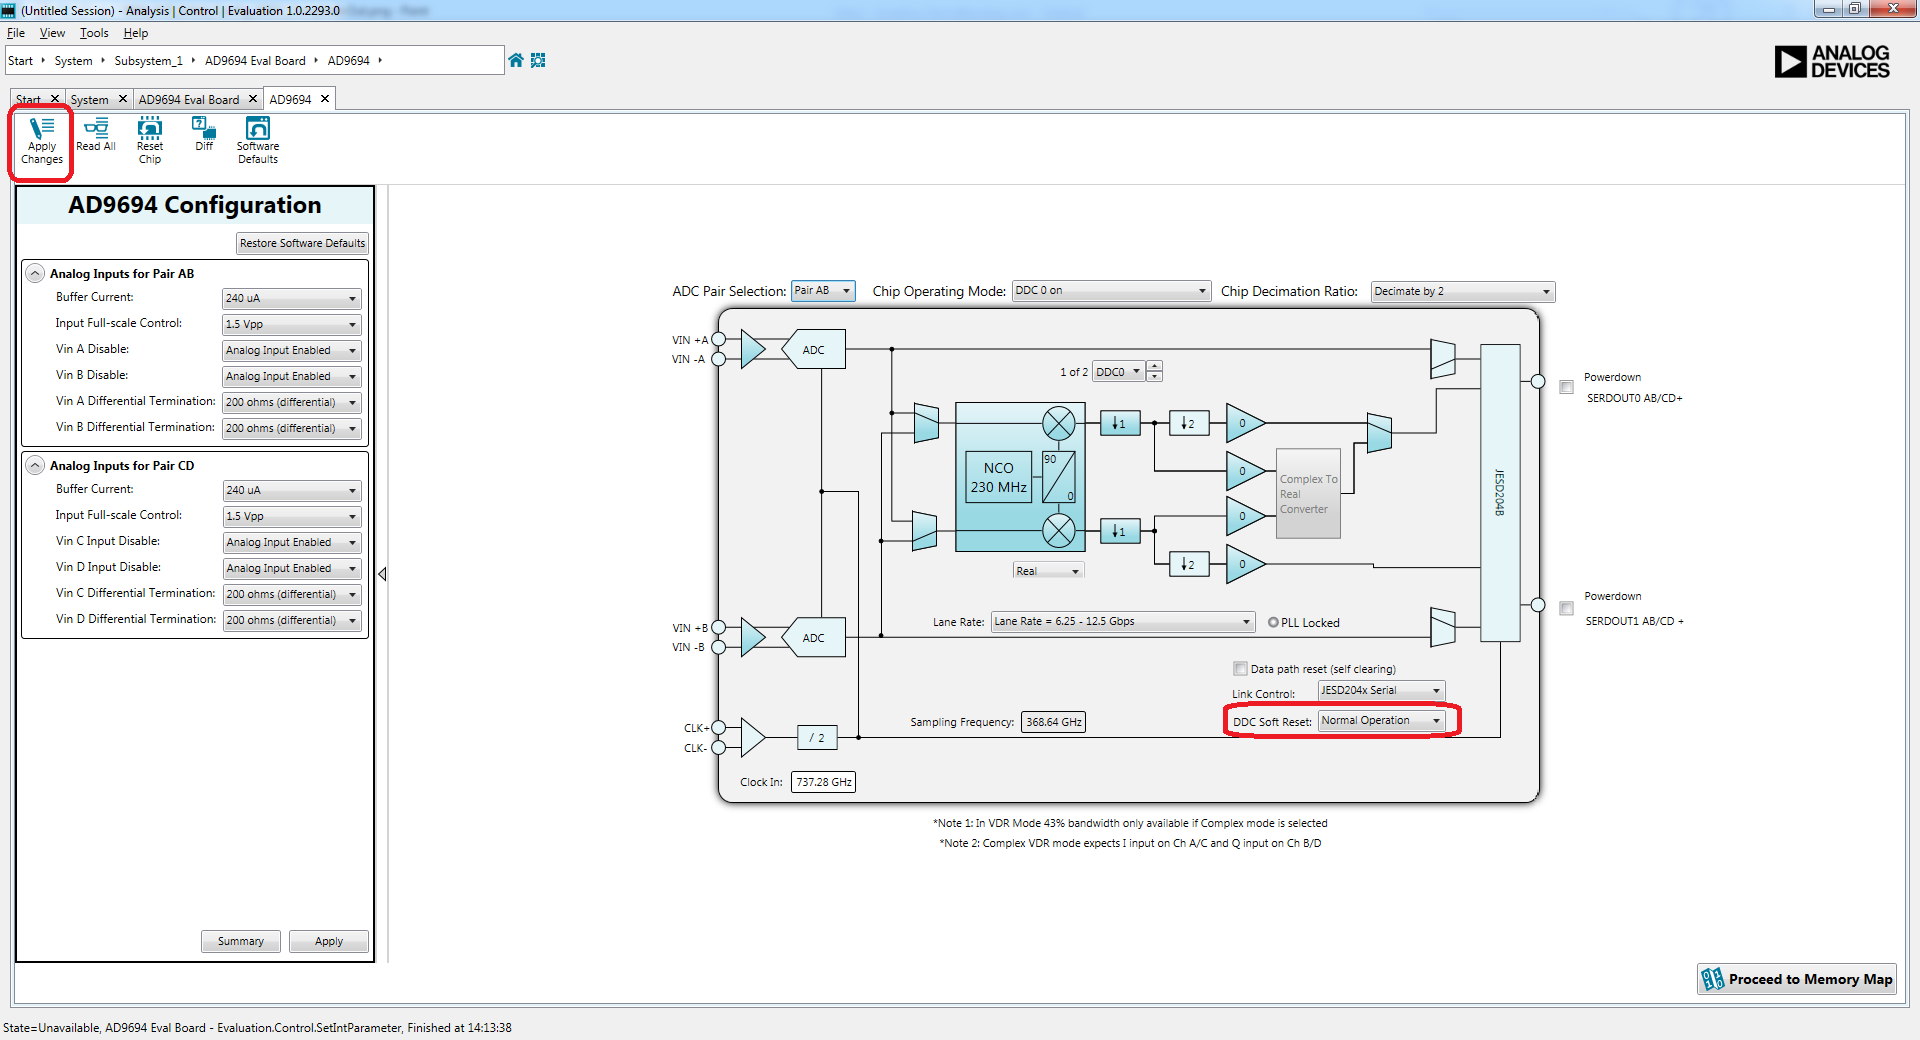This screenshot has height=1040, width=1920.
Task: Switch to the AD9694 Eval Board tab
Action: point(190,99)
